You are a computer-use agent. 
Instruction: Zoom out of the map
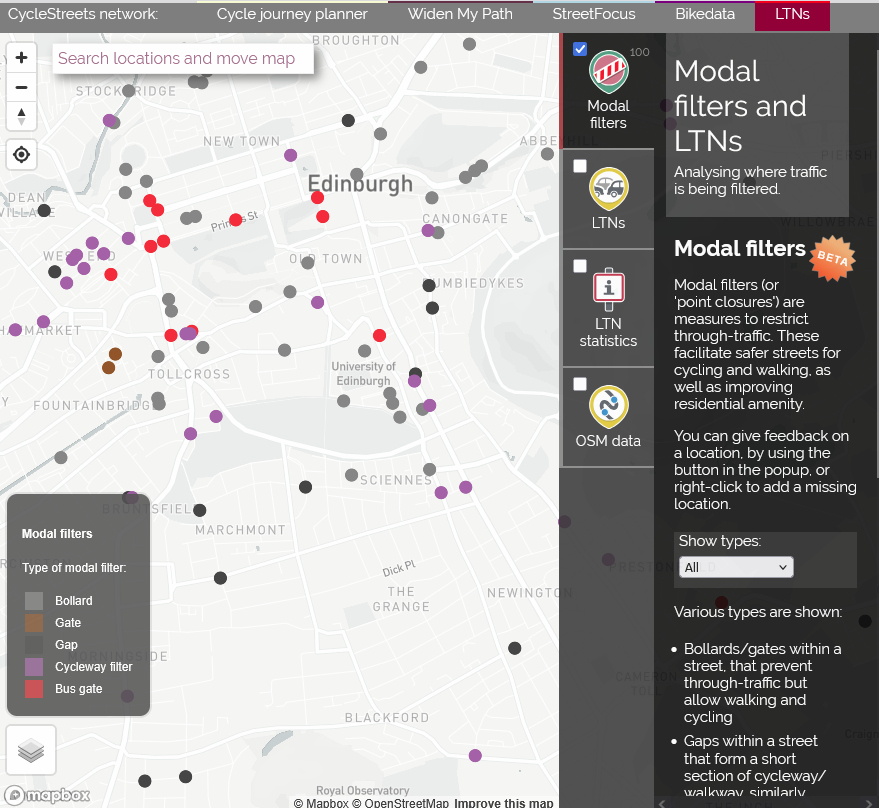[x=21, y=87]
